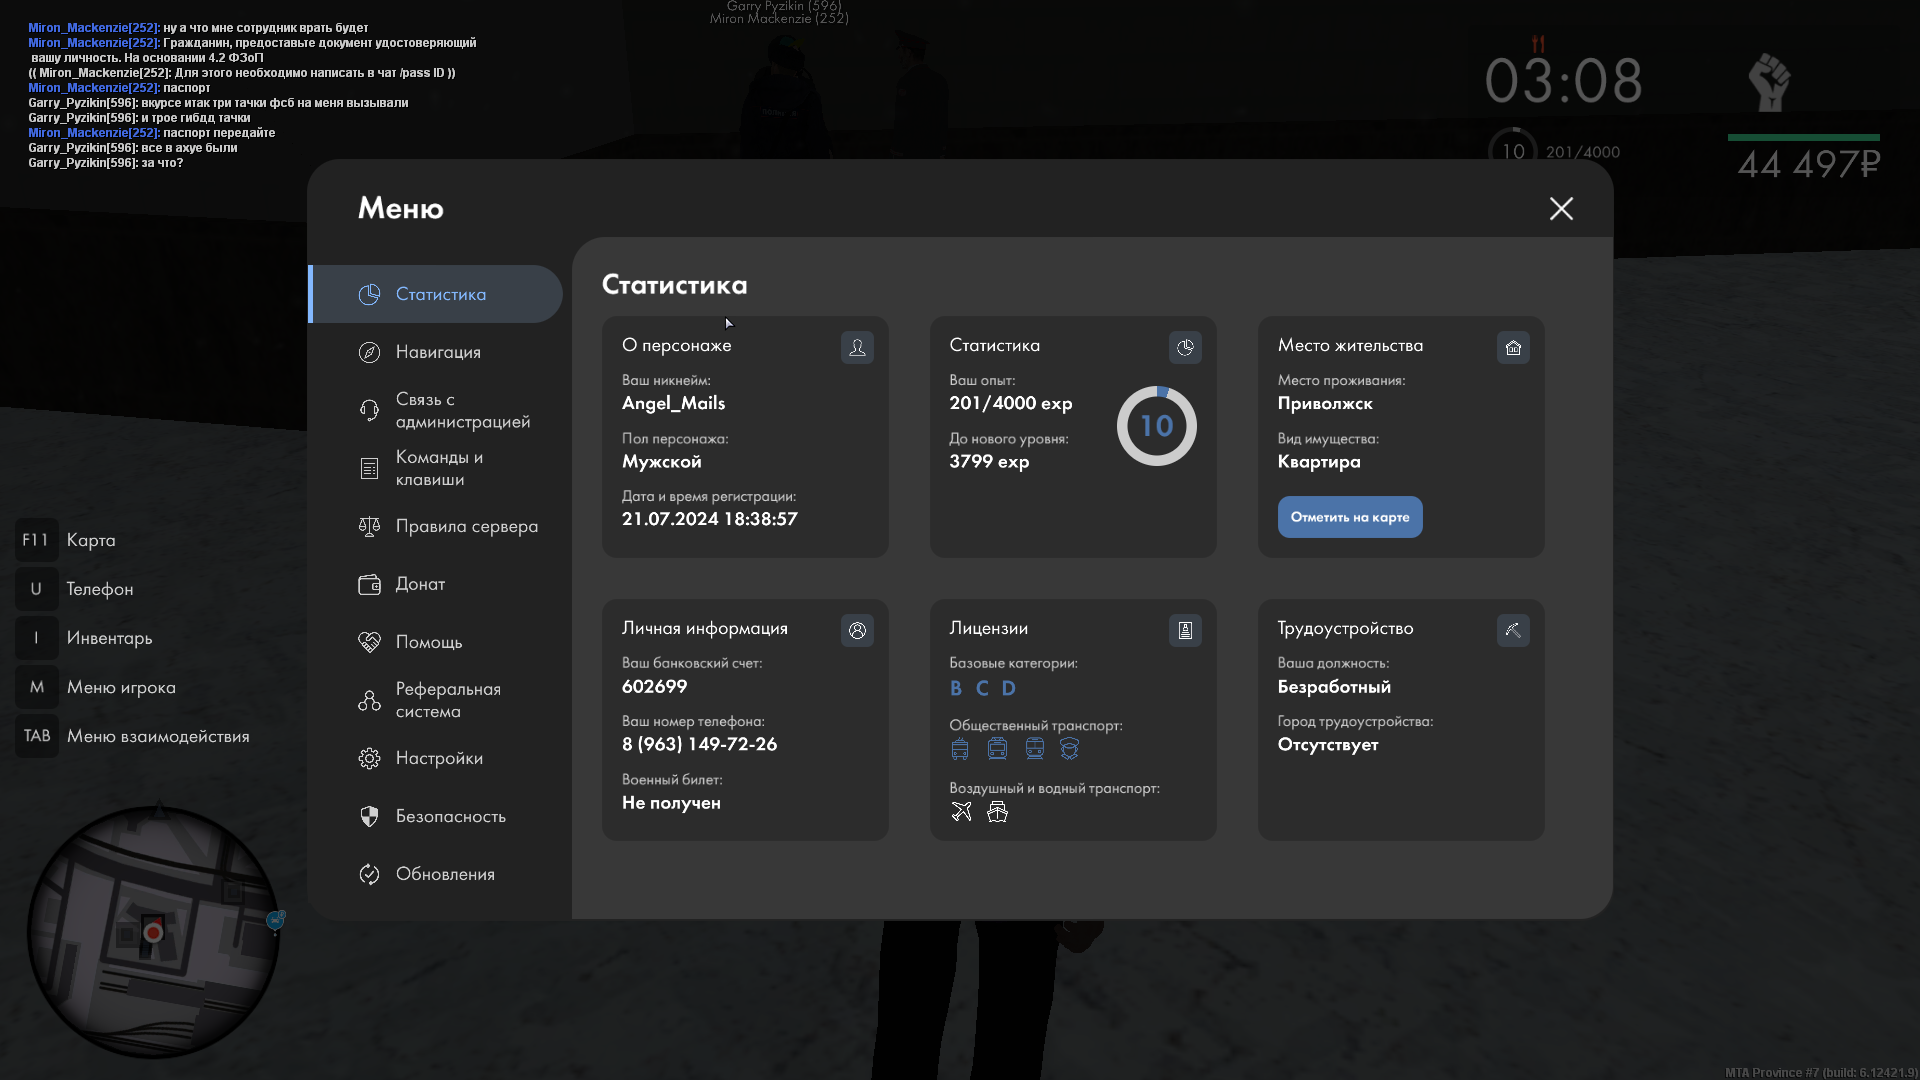
Task: Click the profile icon in О персонаже card
Action: (x=857, y=347)
